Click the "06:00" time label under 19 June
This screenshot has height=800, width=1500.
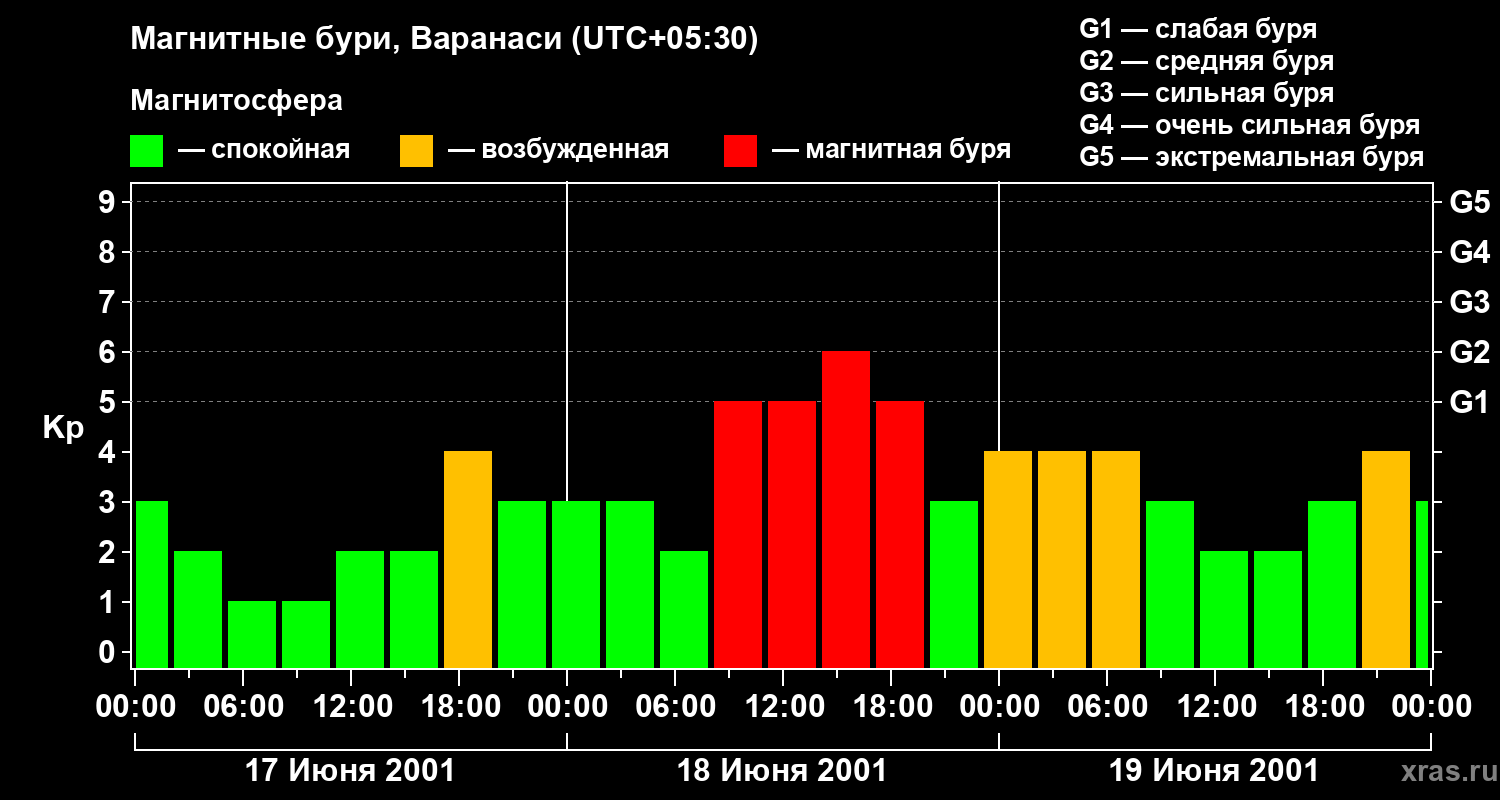click(1107, 707)
